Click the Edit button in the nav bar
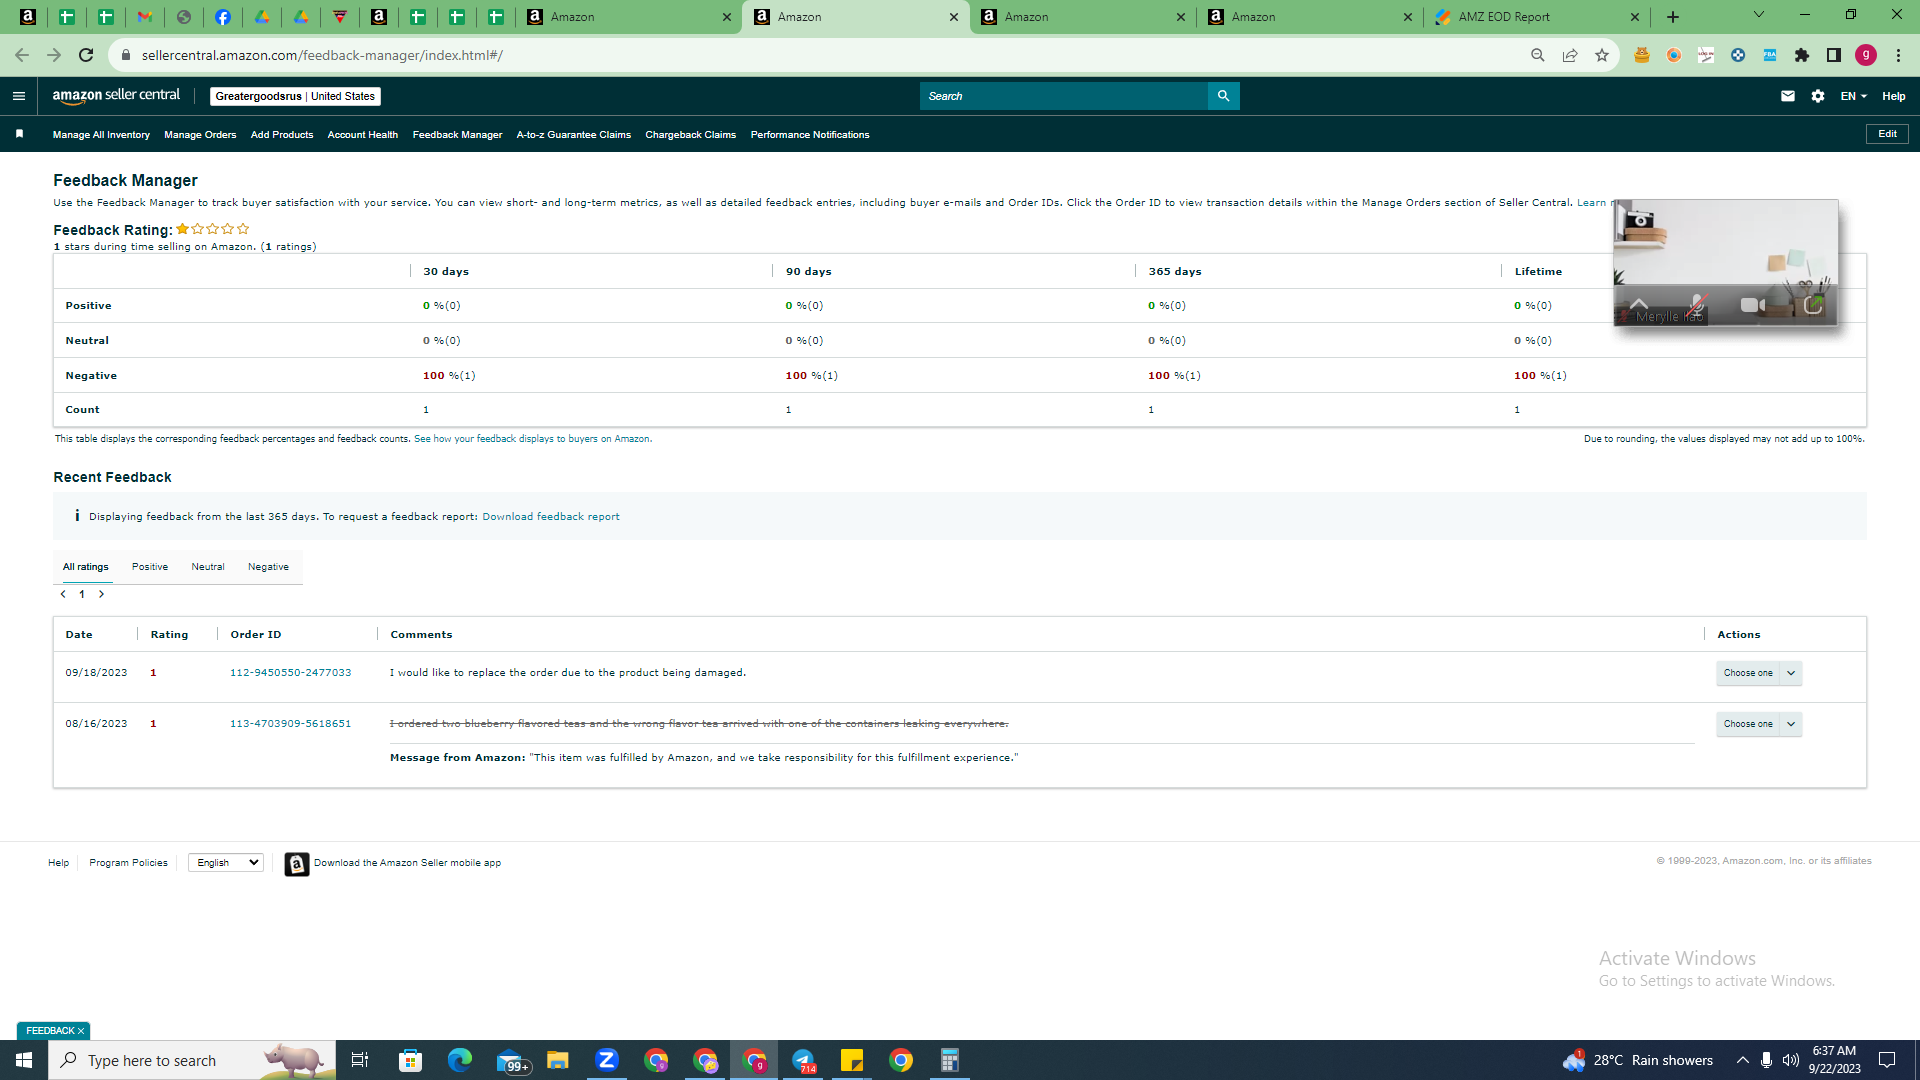Viewport: 1920px width, 1080px height. coord(1887,134)
